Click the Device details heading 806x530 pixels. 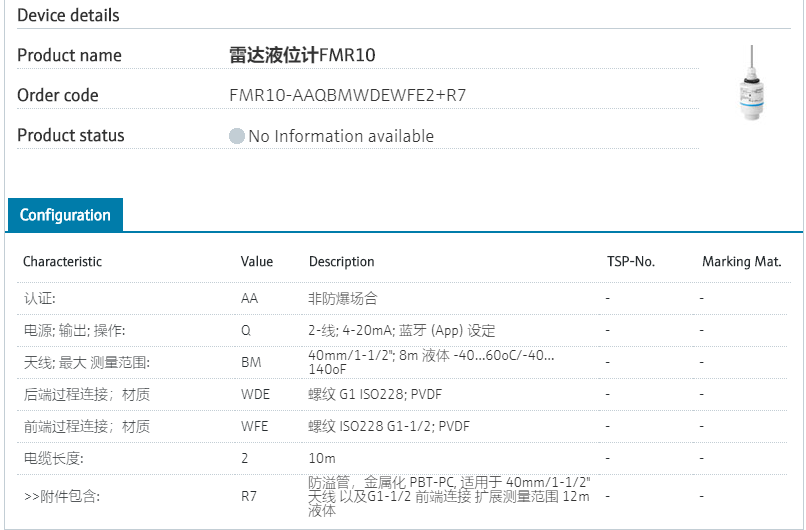click(x=68, y=15)
